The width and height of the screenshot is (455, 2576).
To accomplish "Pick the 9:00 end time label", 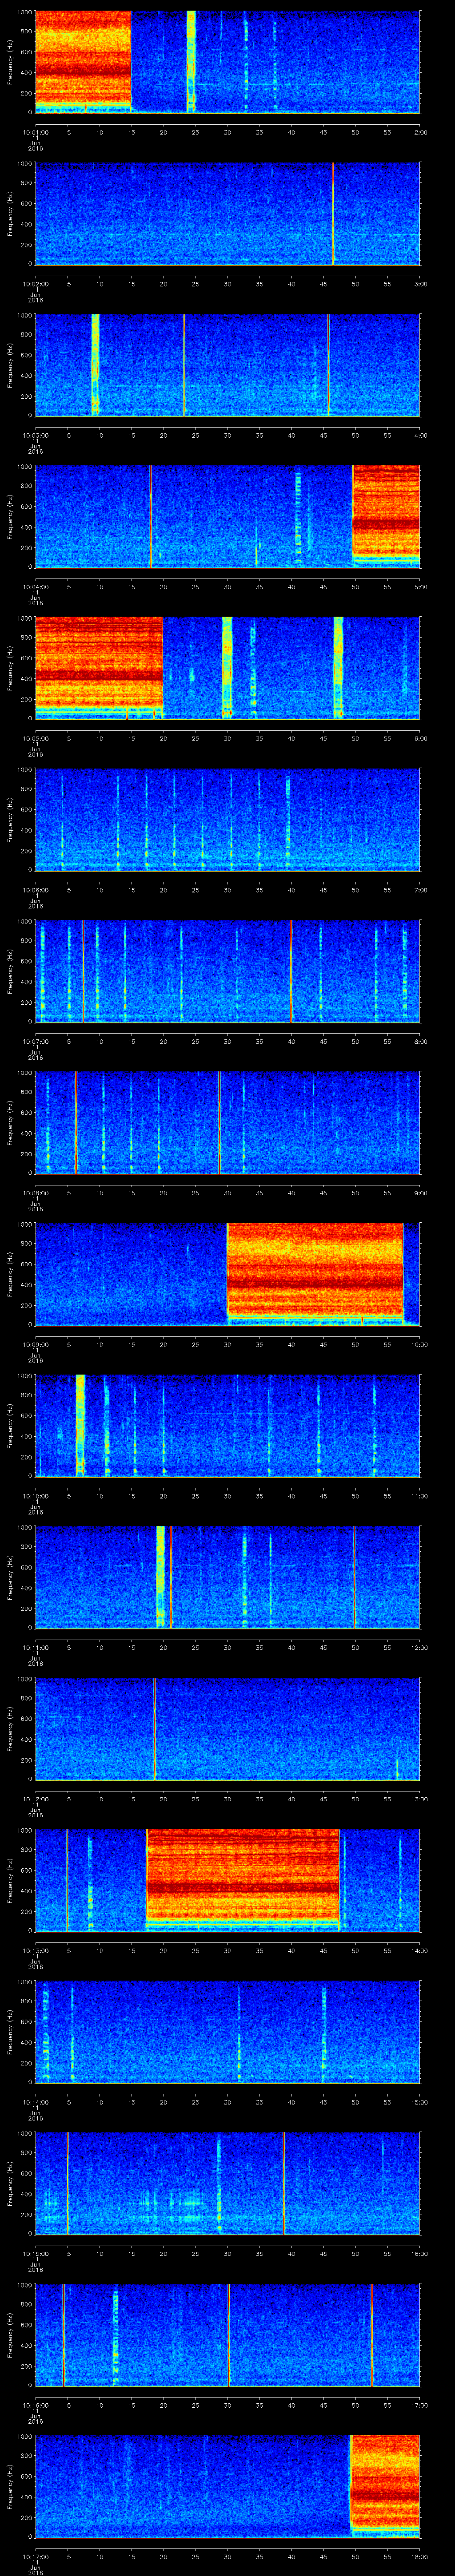I will pyautogui.click(x=420, y=1193).
